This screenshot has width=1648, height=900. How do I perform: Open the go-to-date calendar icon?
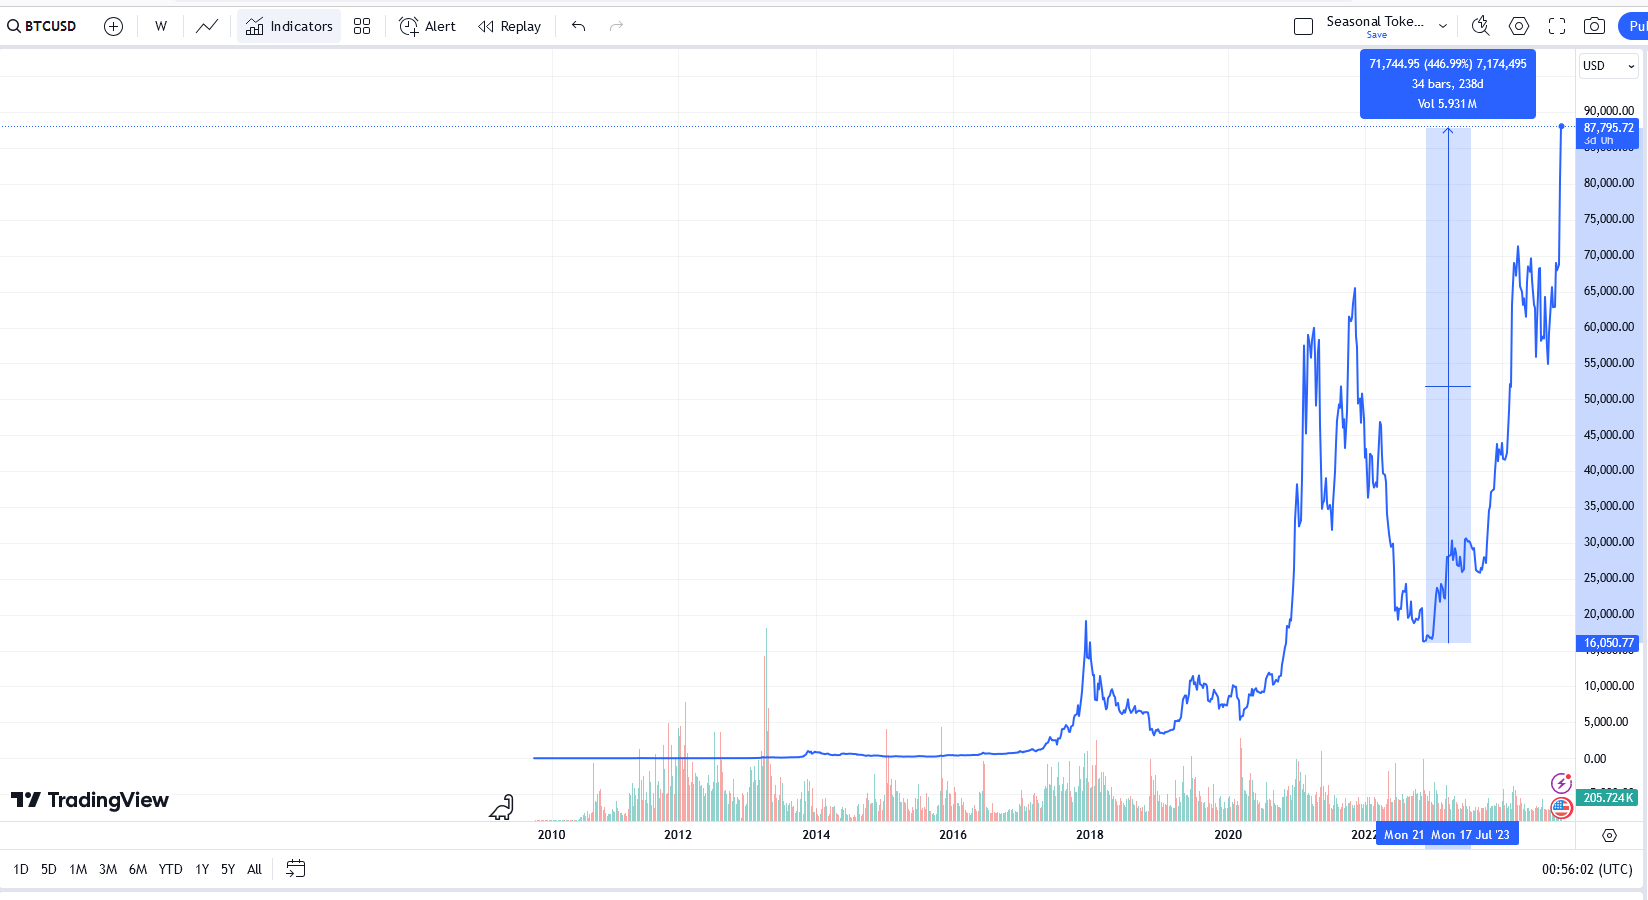tap(295, 869)
